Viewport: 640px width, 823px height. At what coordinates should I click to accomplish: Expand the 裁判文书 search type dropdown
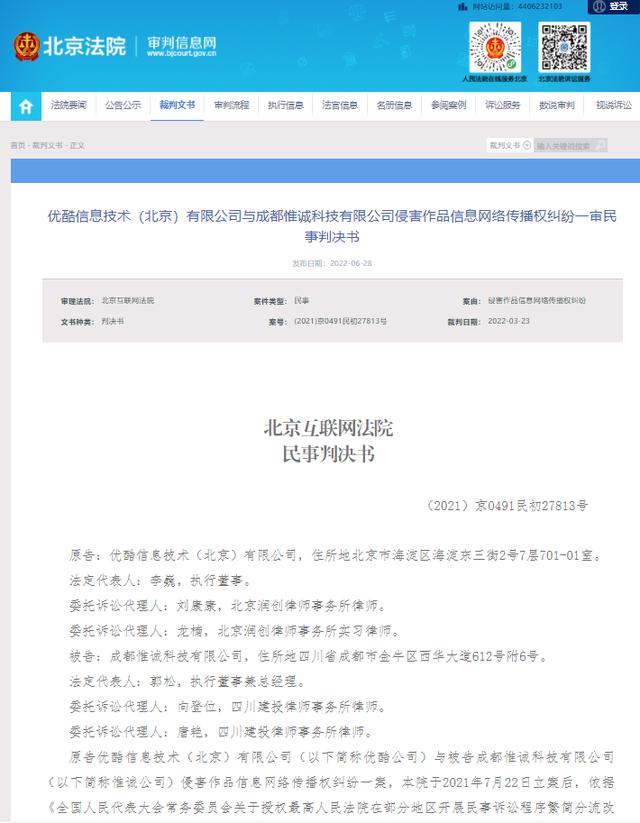(510, 145)
